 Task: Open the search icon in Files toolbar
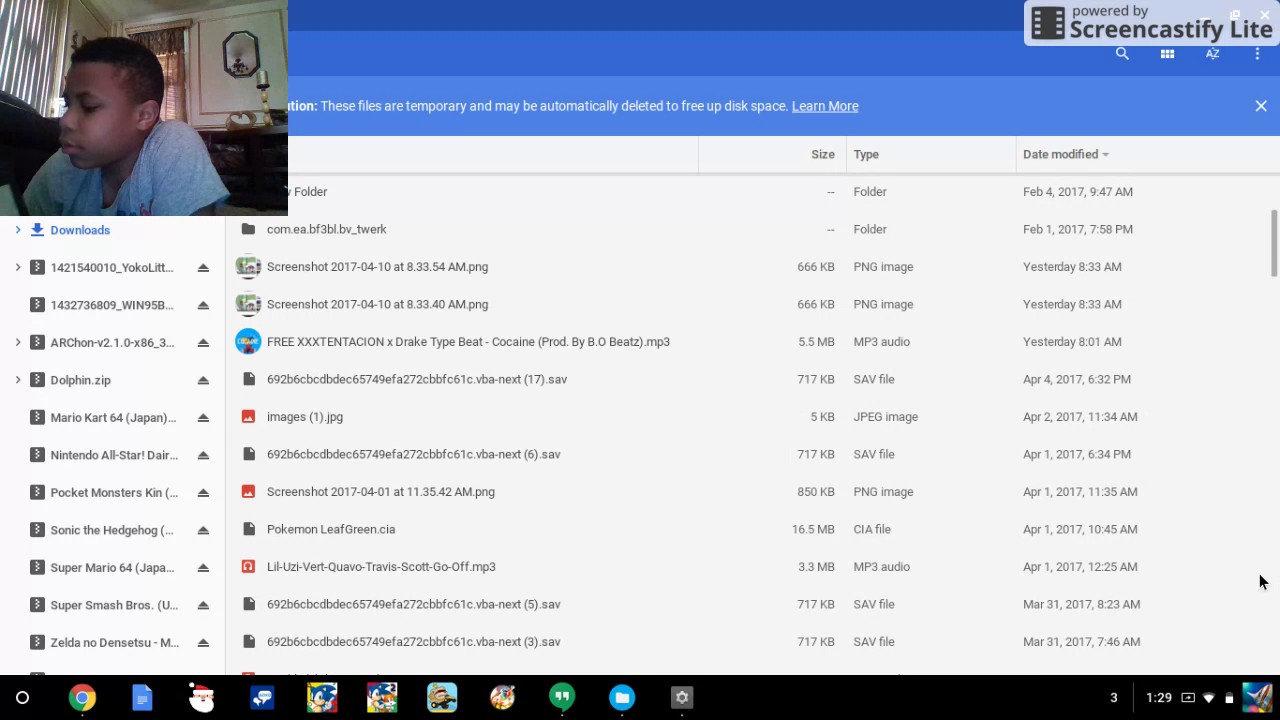click(x=1122, y=54)
